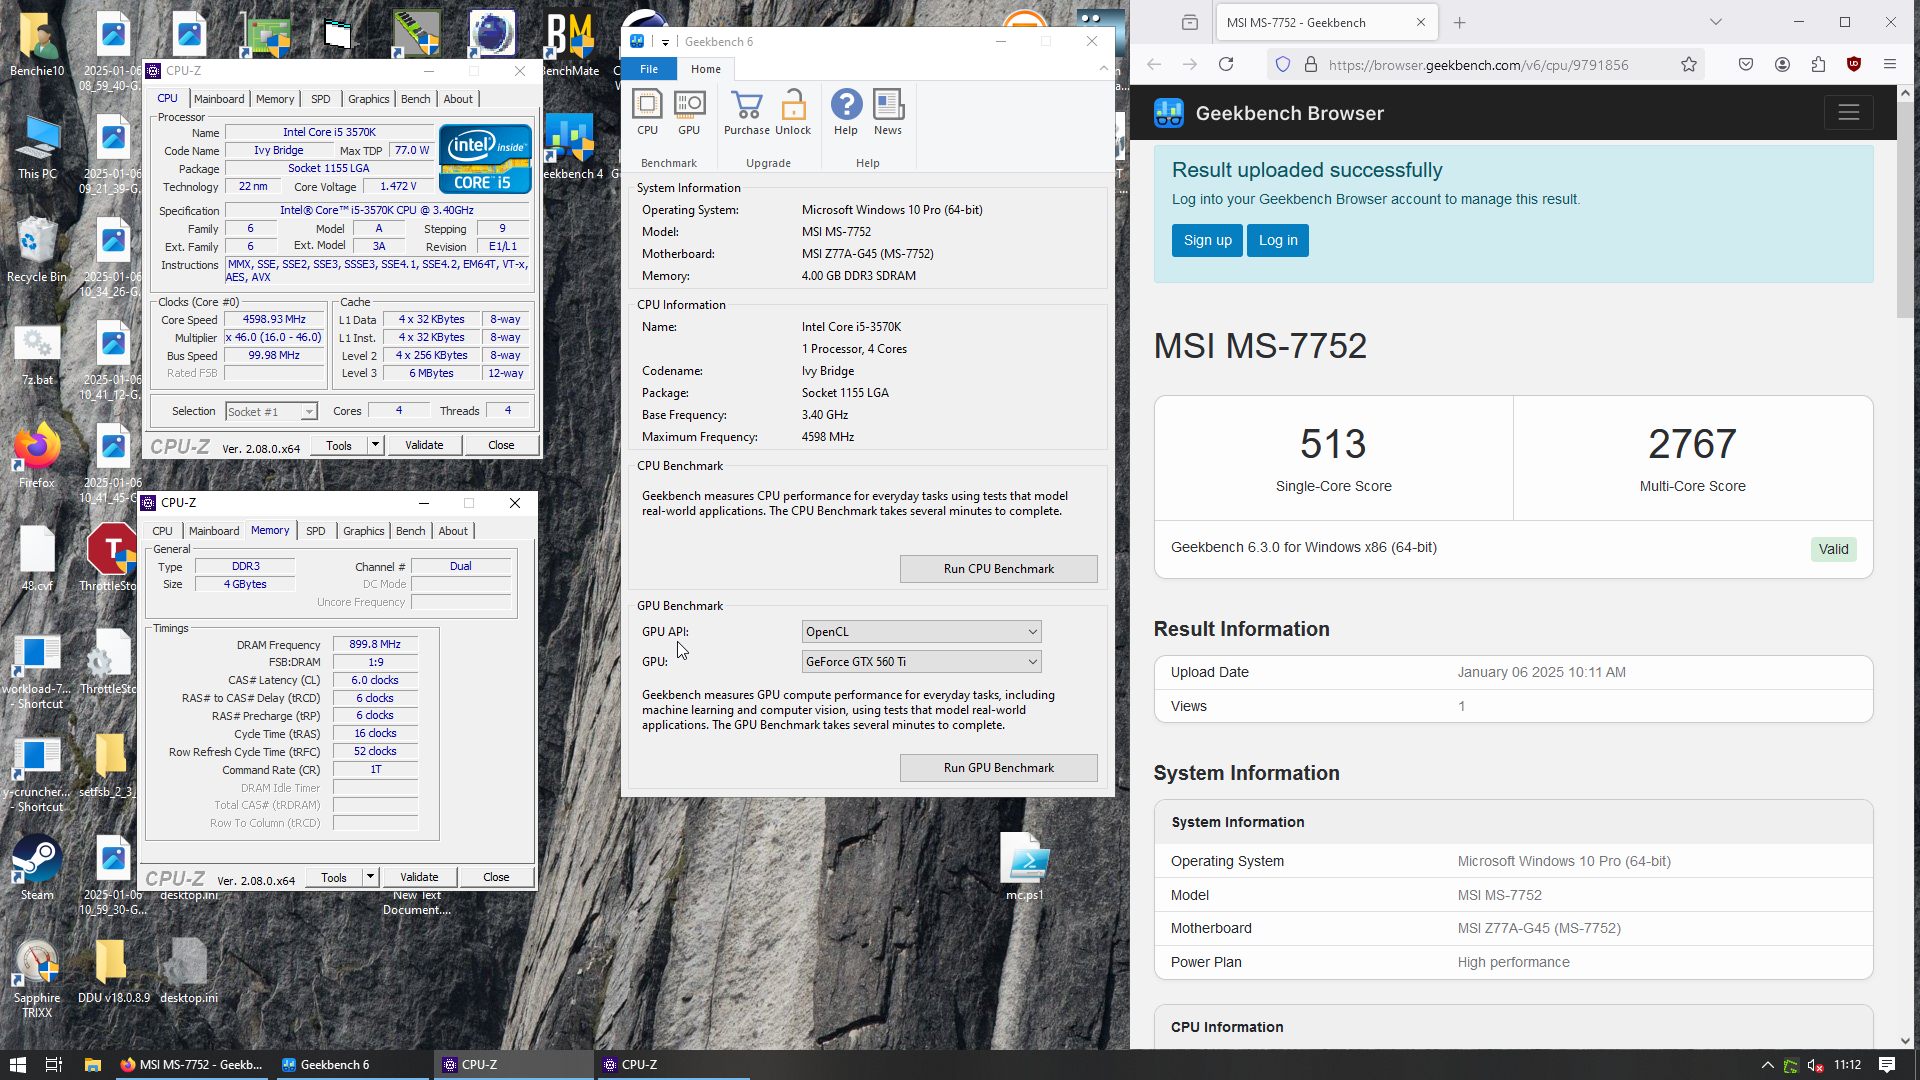Click the uBlock shield icon in Firefox toolbar

point(1854,65)
